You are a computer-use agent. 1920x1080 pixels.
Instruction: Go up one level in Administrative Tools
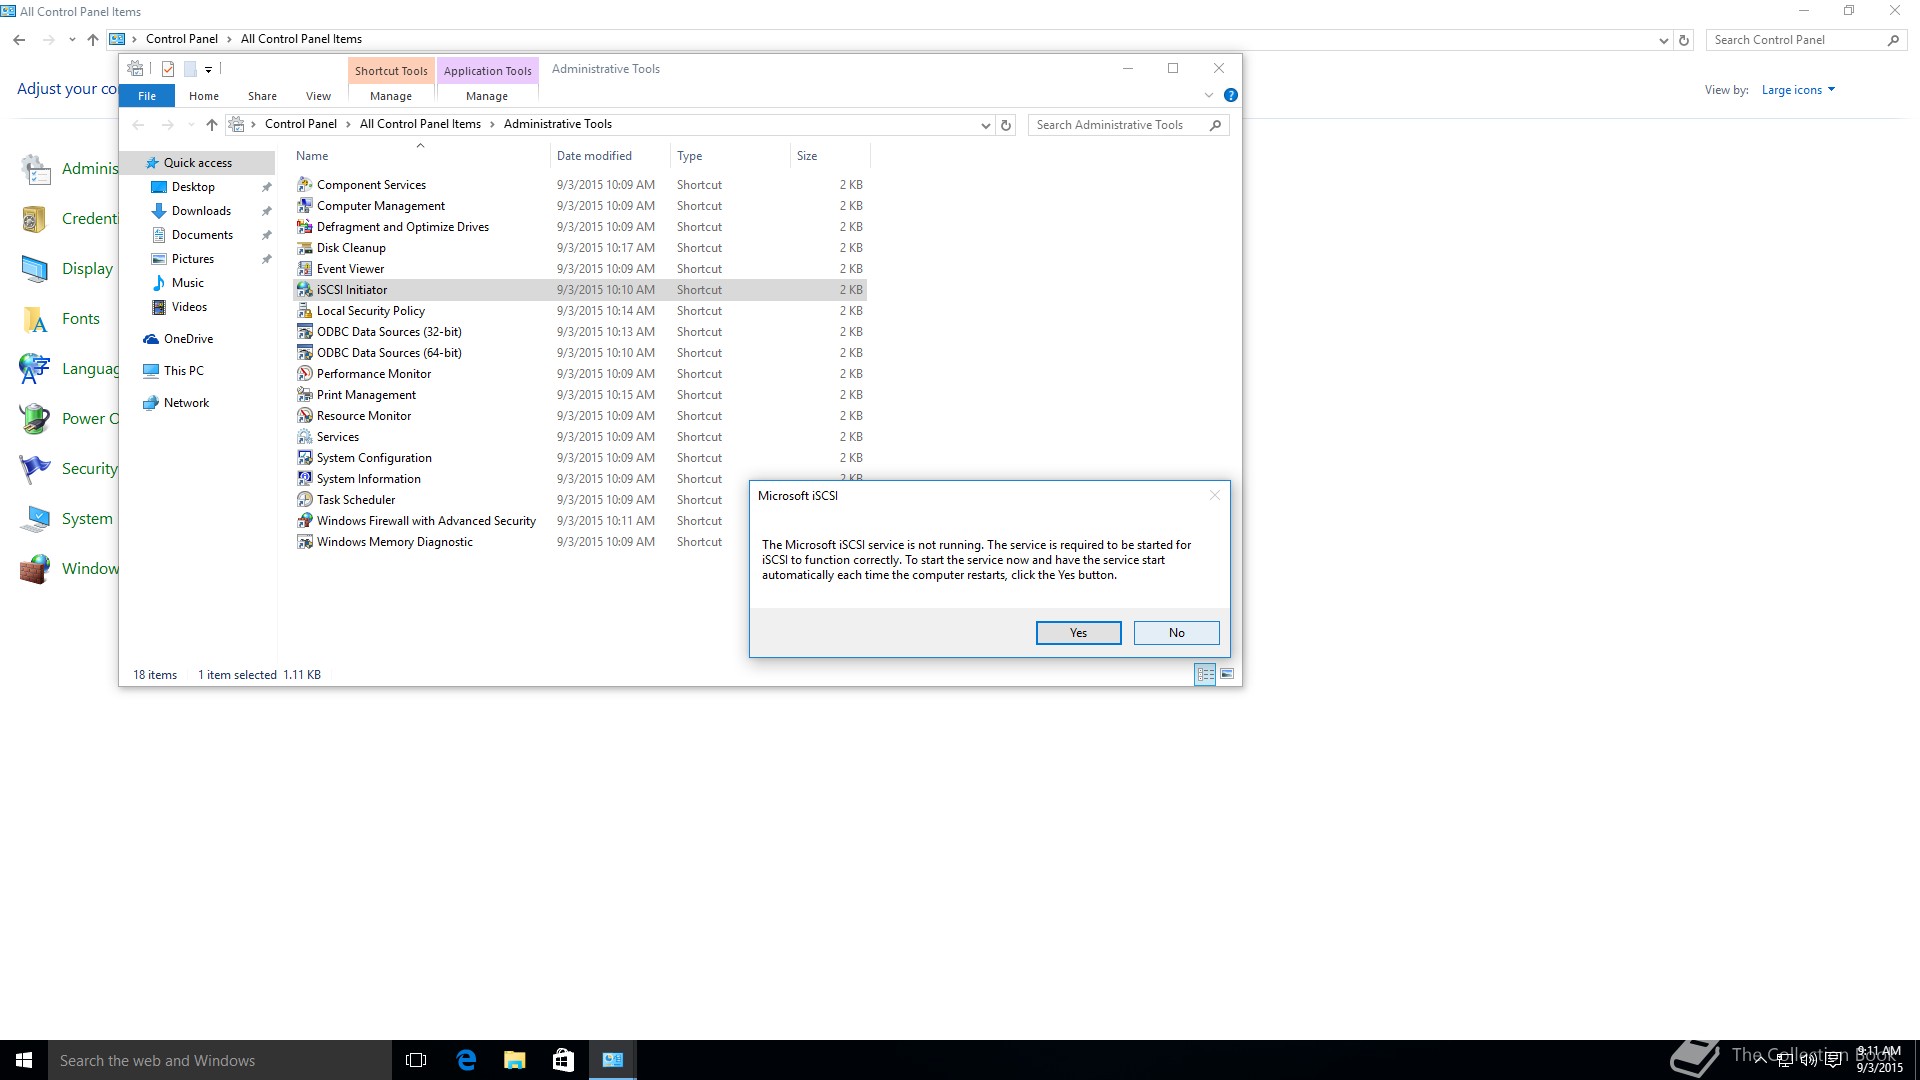pyautogui.click(x=211, y=125)
